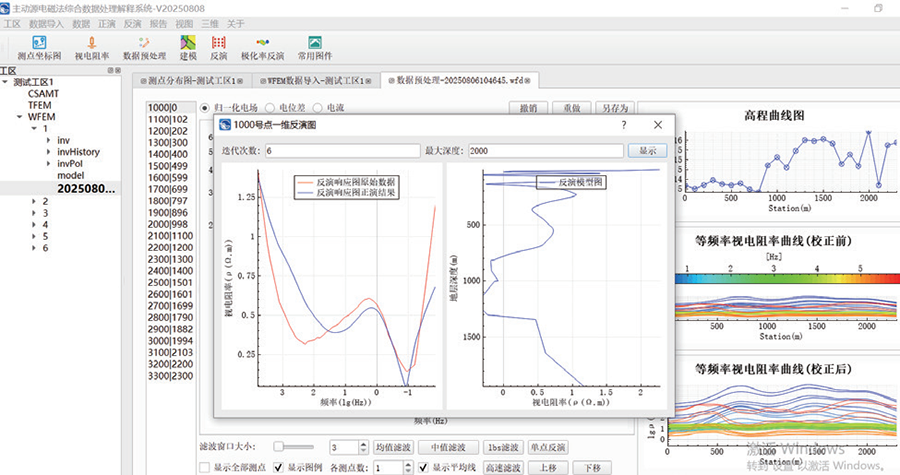The image size is (900, 475).
Task: Click the dialog help question mark
Action: click(x=623, y=125)
